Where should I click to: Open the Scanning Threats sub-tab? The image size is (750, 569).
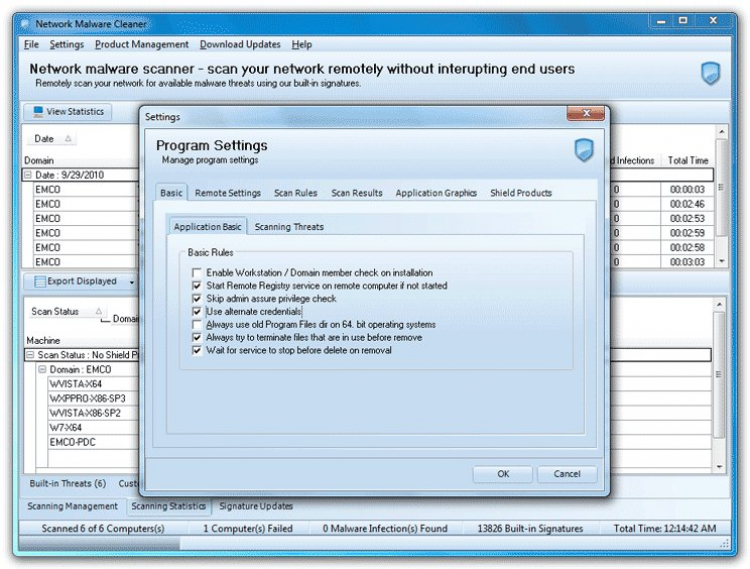(289, 227)
